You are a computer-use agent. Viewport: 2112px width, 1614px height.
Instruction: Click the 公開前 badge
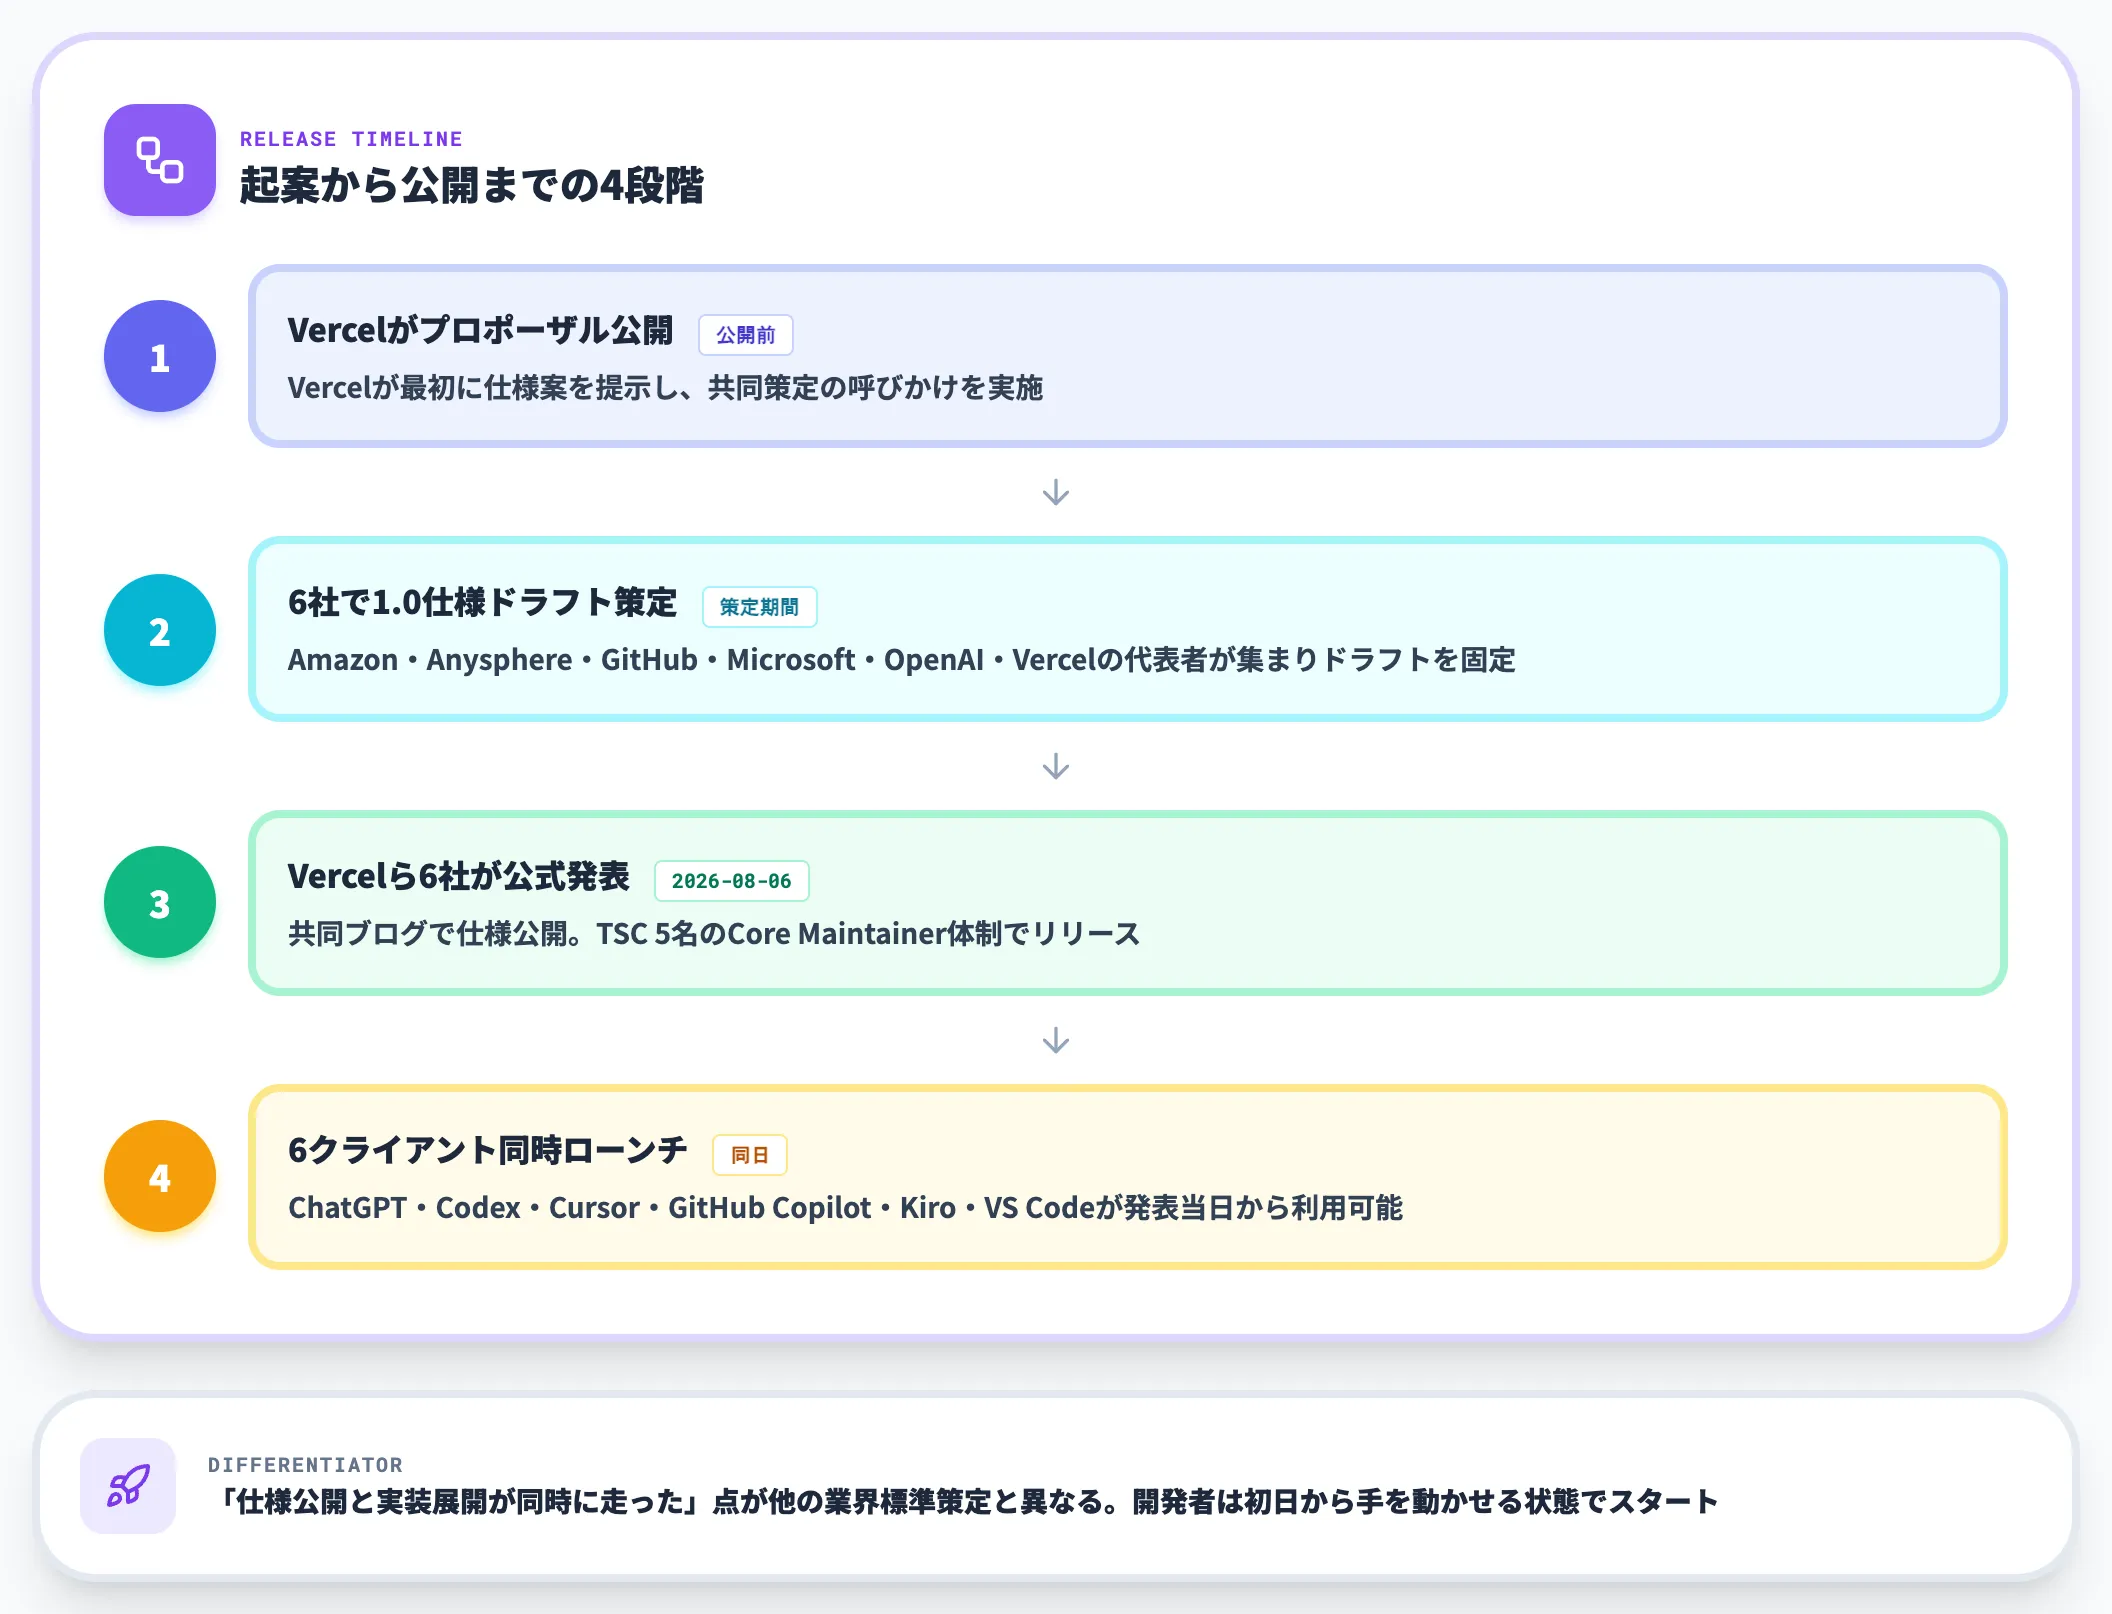(x=746, y=335)
